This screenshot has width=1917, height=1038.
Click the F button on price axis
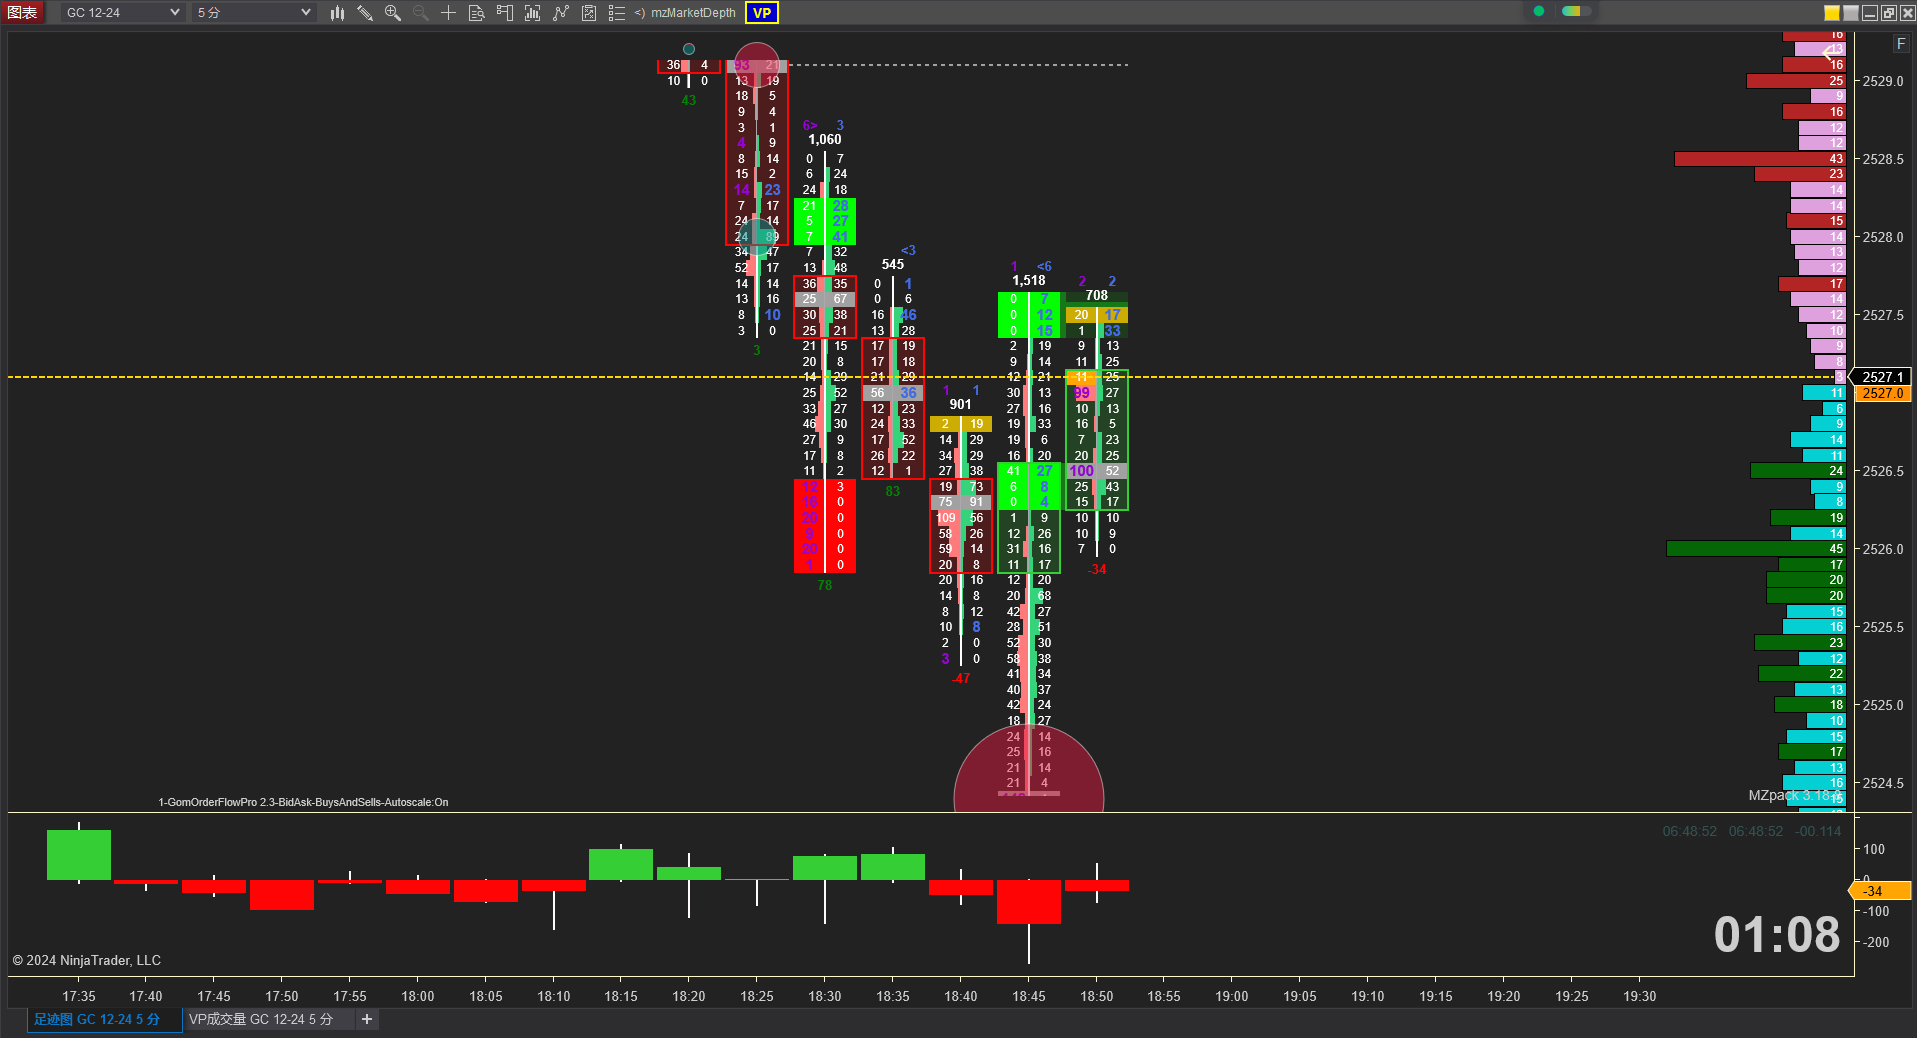1901,44
